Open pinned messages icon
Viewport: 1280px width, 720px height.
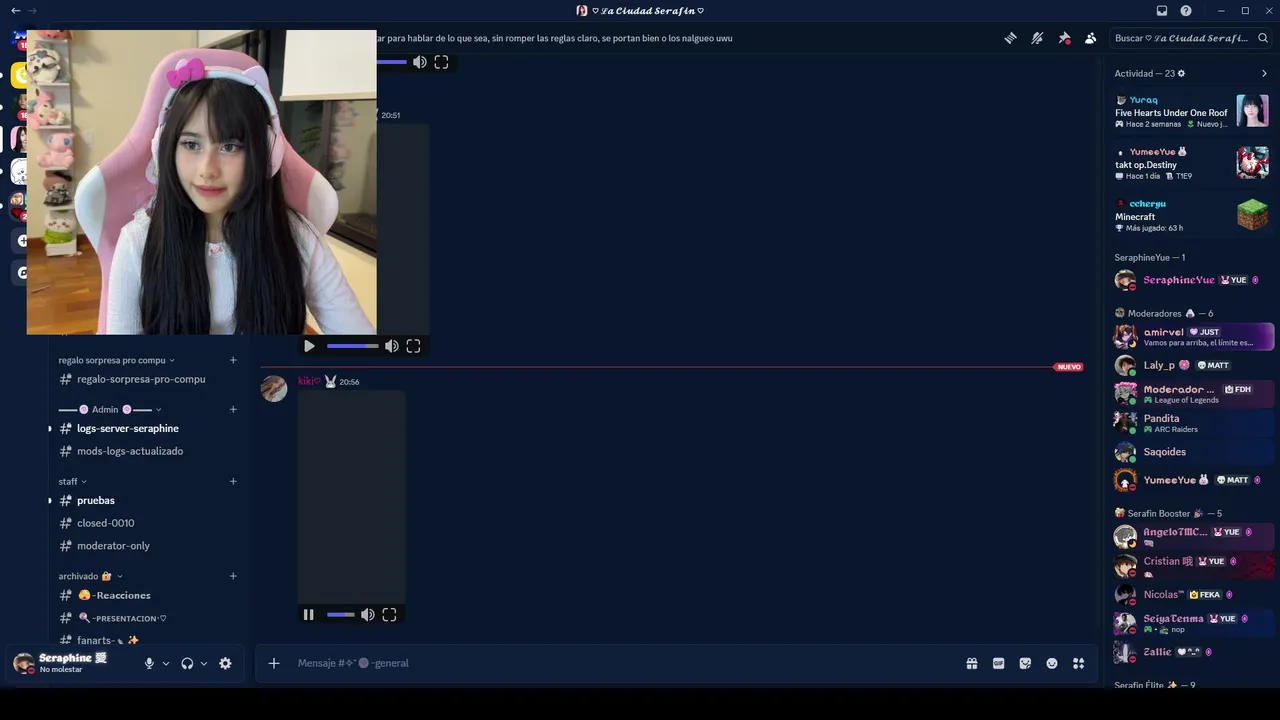[1064, 38]
